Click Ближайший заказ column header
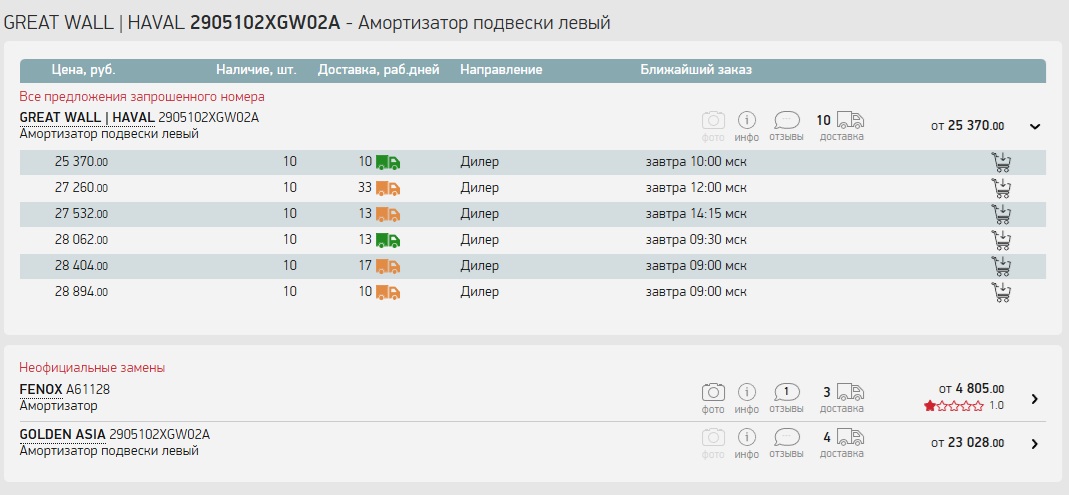The height and width of the screenshot is (495, 1069). pos(696,70)
